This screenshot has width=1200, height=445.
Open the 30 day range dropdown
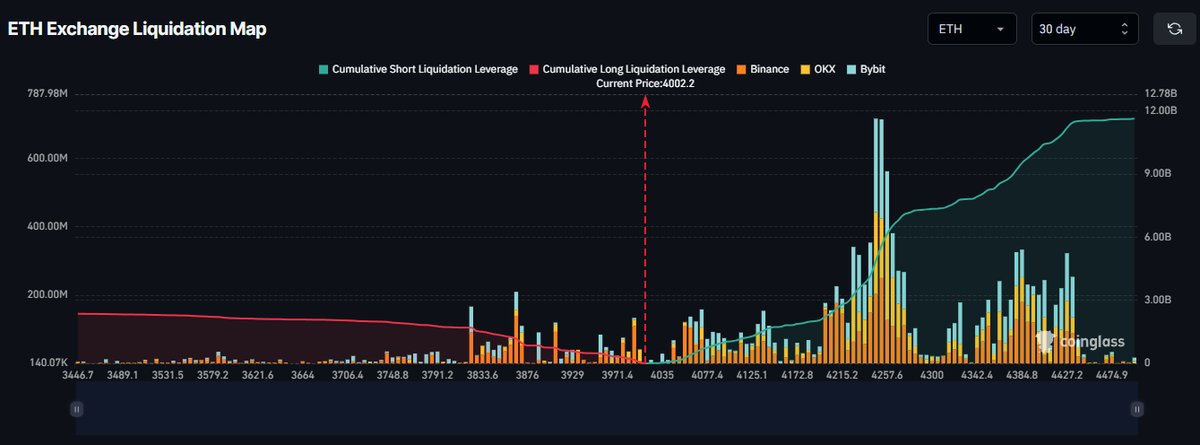pyautogui.click(x=1084, y=29)
